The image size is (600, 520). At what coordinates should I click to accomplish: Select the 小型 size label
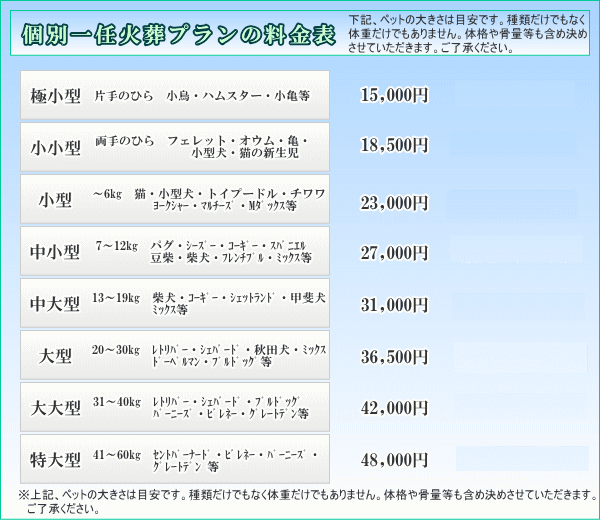(x=55, y=200)
